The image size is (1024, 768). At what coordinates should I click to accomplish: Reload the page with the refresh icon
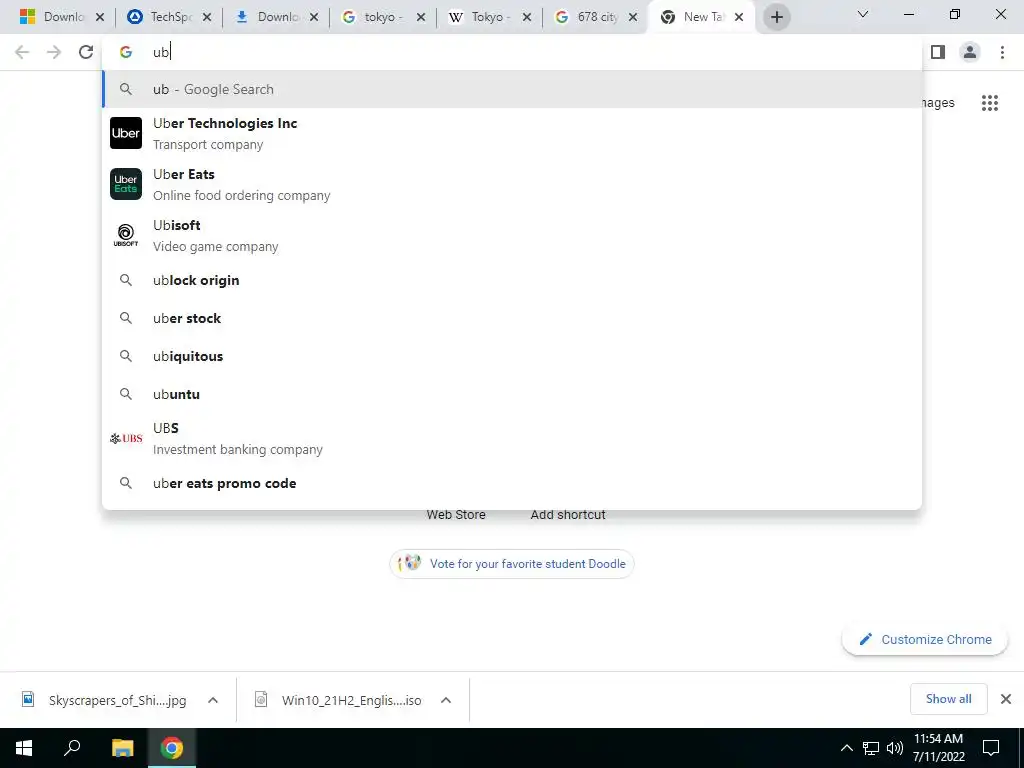(86, 52)
